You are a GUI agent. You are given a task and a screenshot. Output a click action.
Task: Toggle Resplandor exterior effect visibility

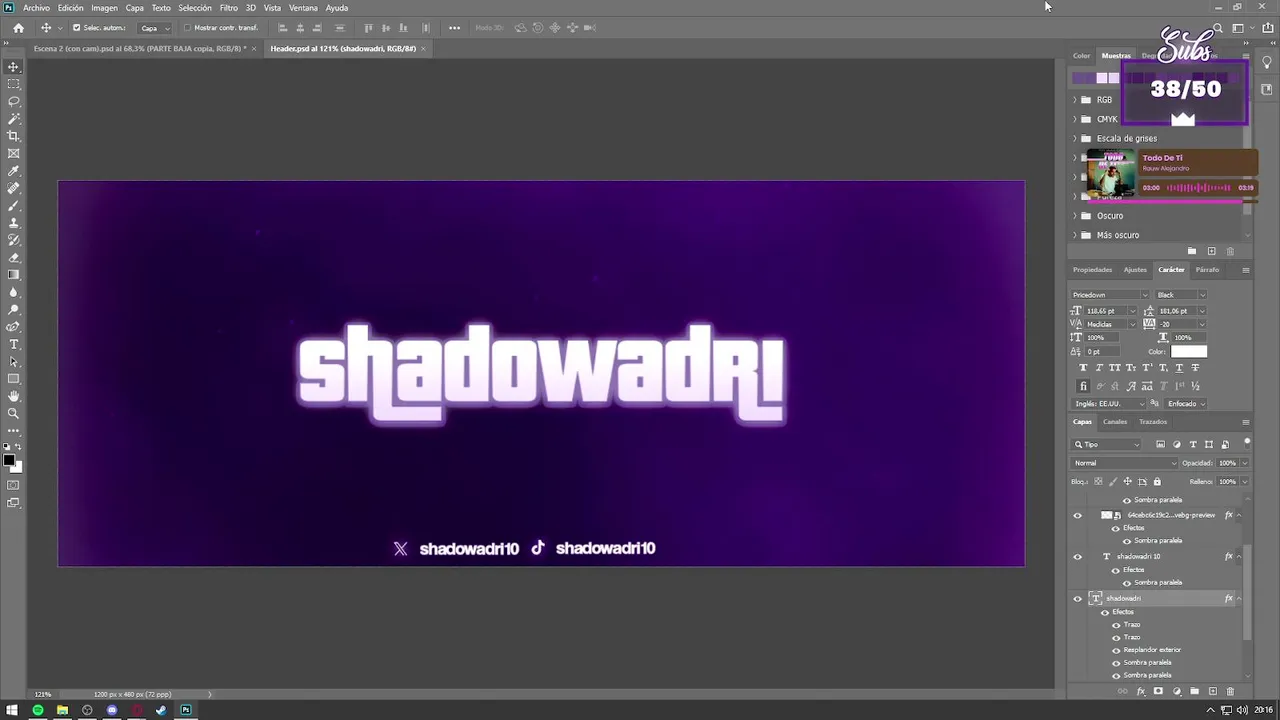(1116, 650)
